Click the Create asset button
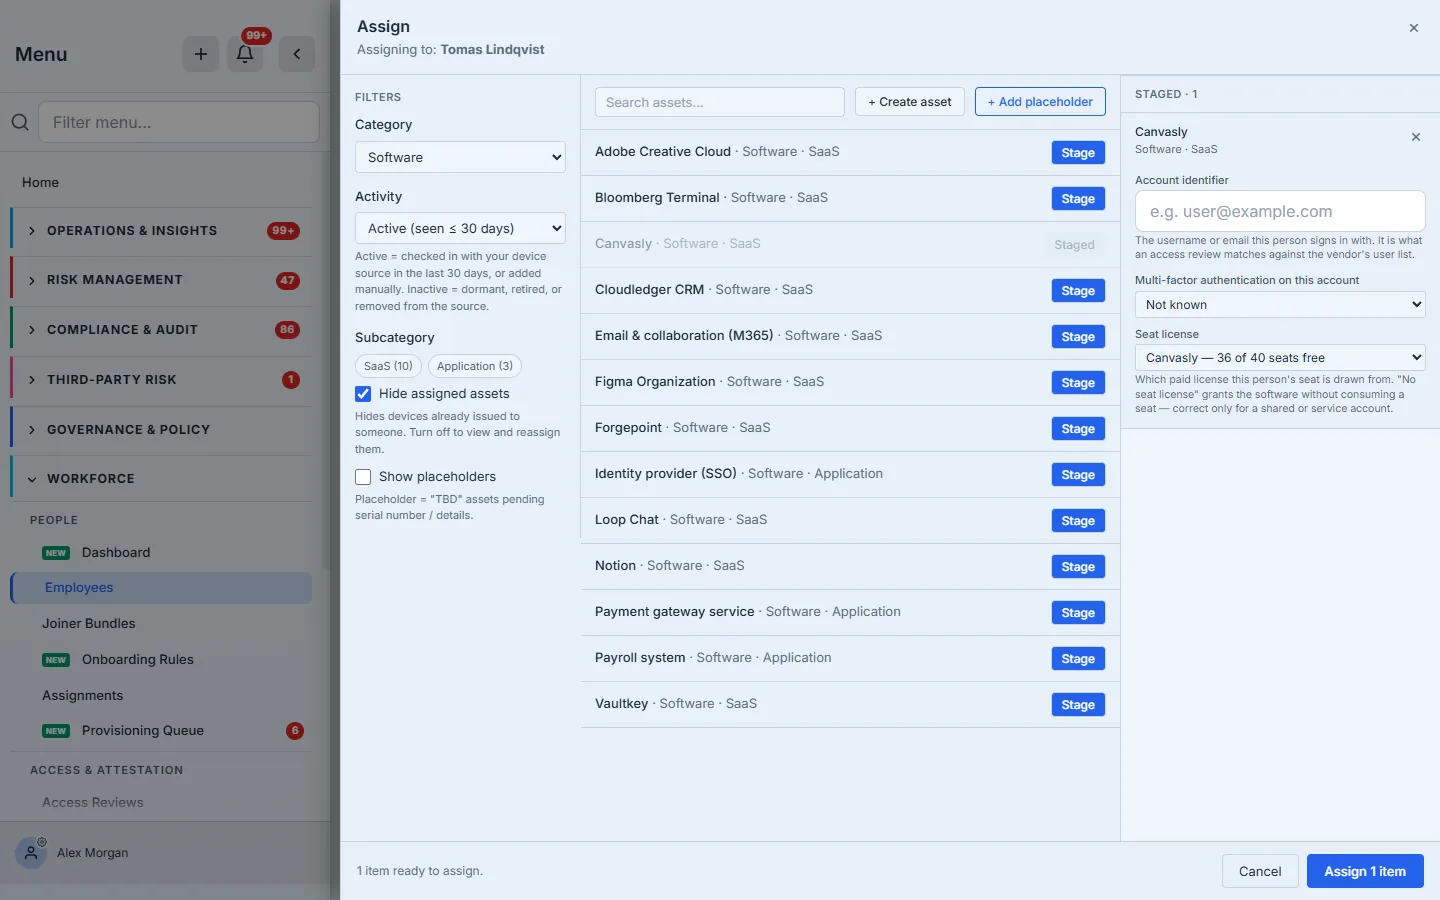This screenshot has width=1440, height=900. click(910, 102)
